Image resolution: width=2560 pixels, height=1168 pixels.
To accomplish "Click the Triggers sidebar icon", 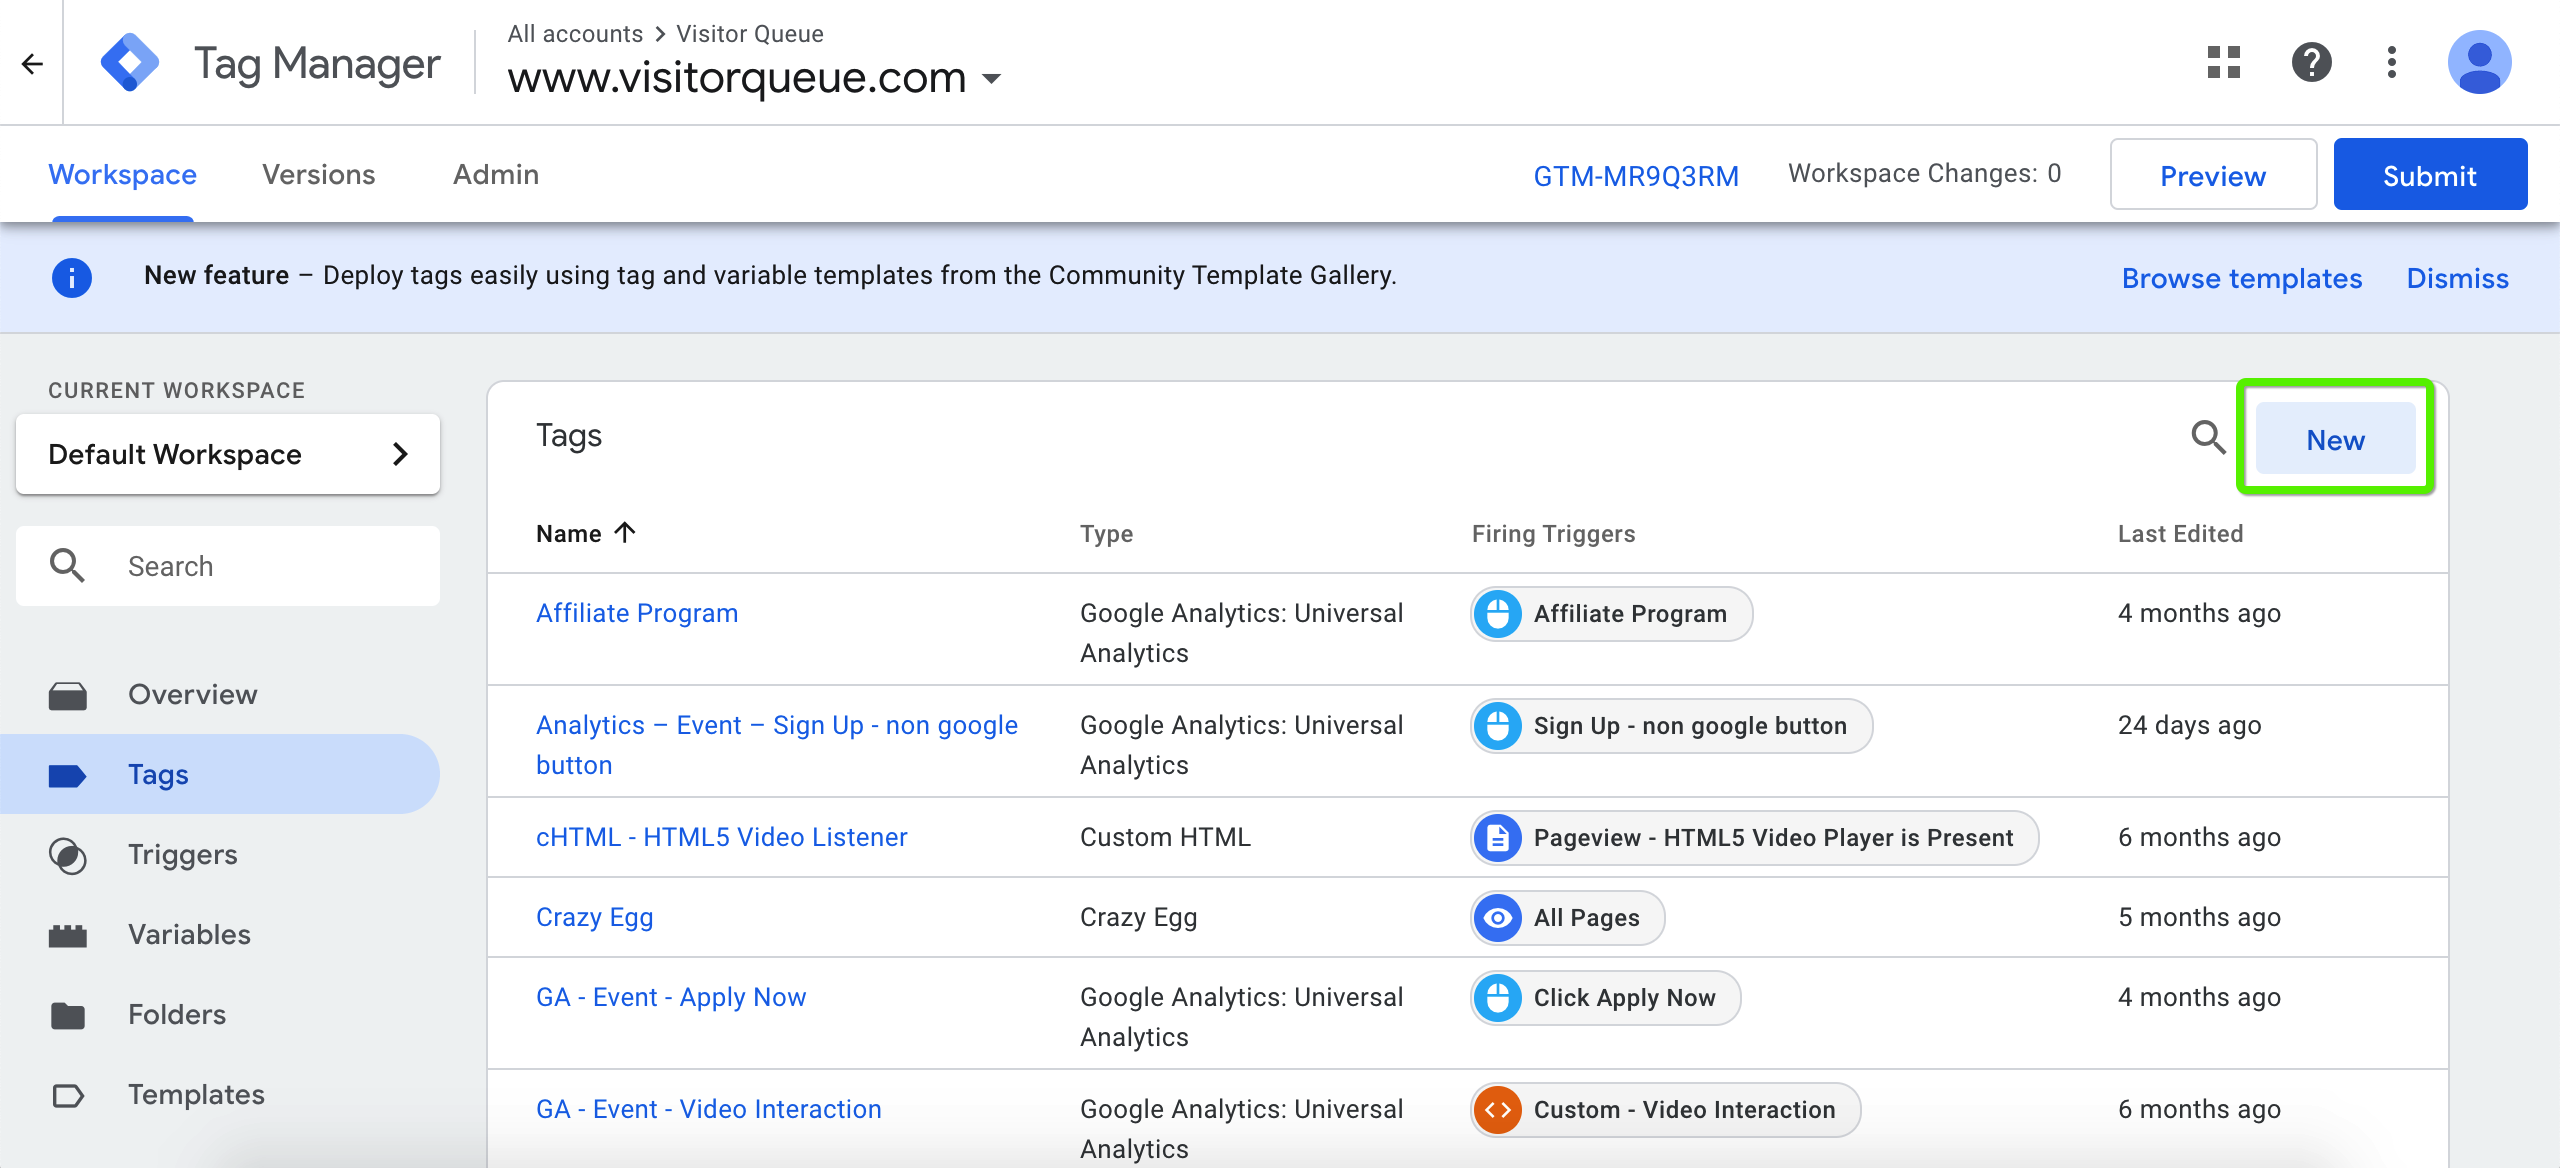I will (x=68, y=855).
